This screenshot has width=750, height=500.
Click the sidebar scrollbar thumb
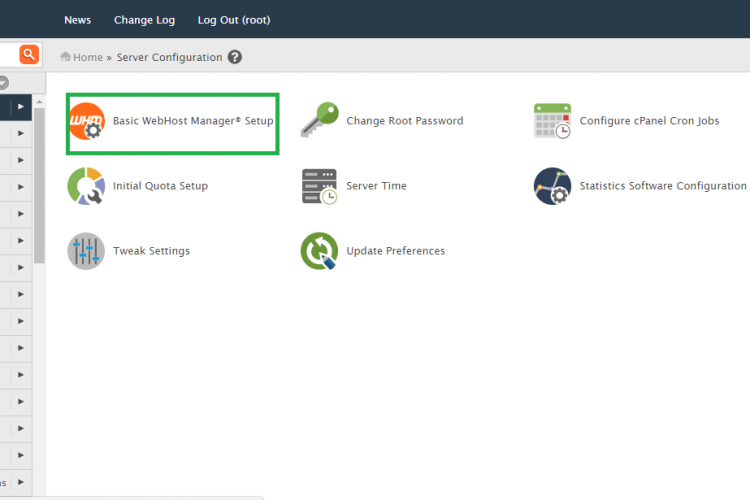(39, 186)
